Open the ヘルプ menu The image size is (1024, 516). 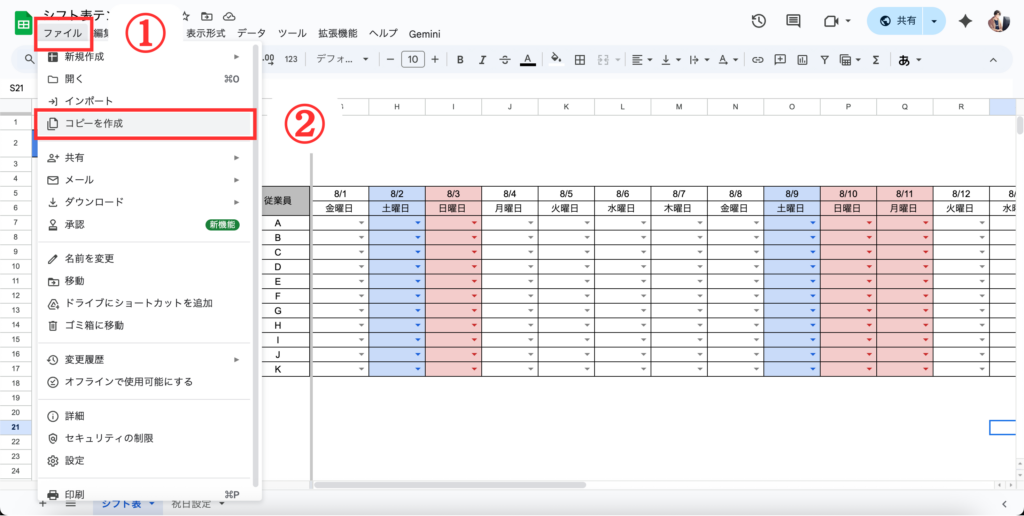383,33
